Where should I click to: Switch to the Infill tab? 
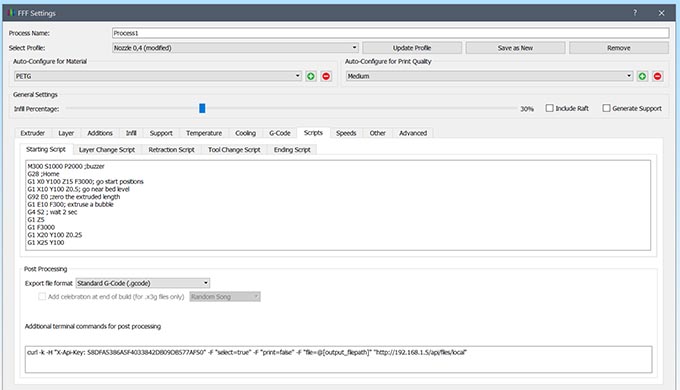(x=131, y=133)
